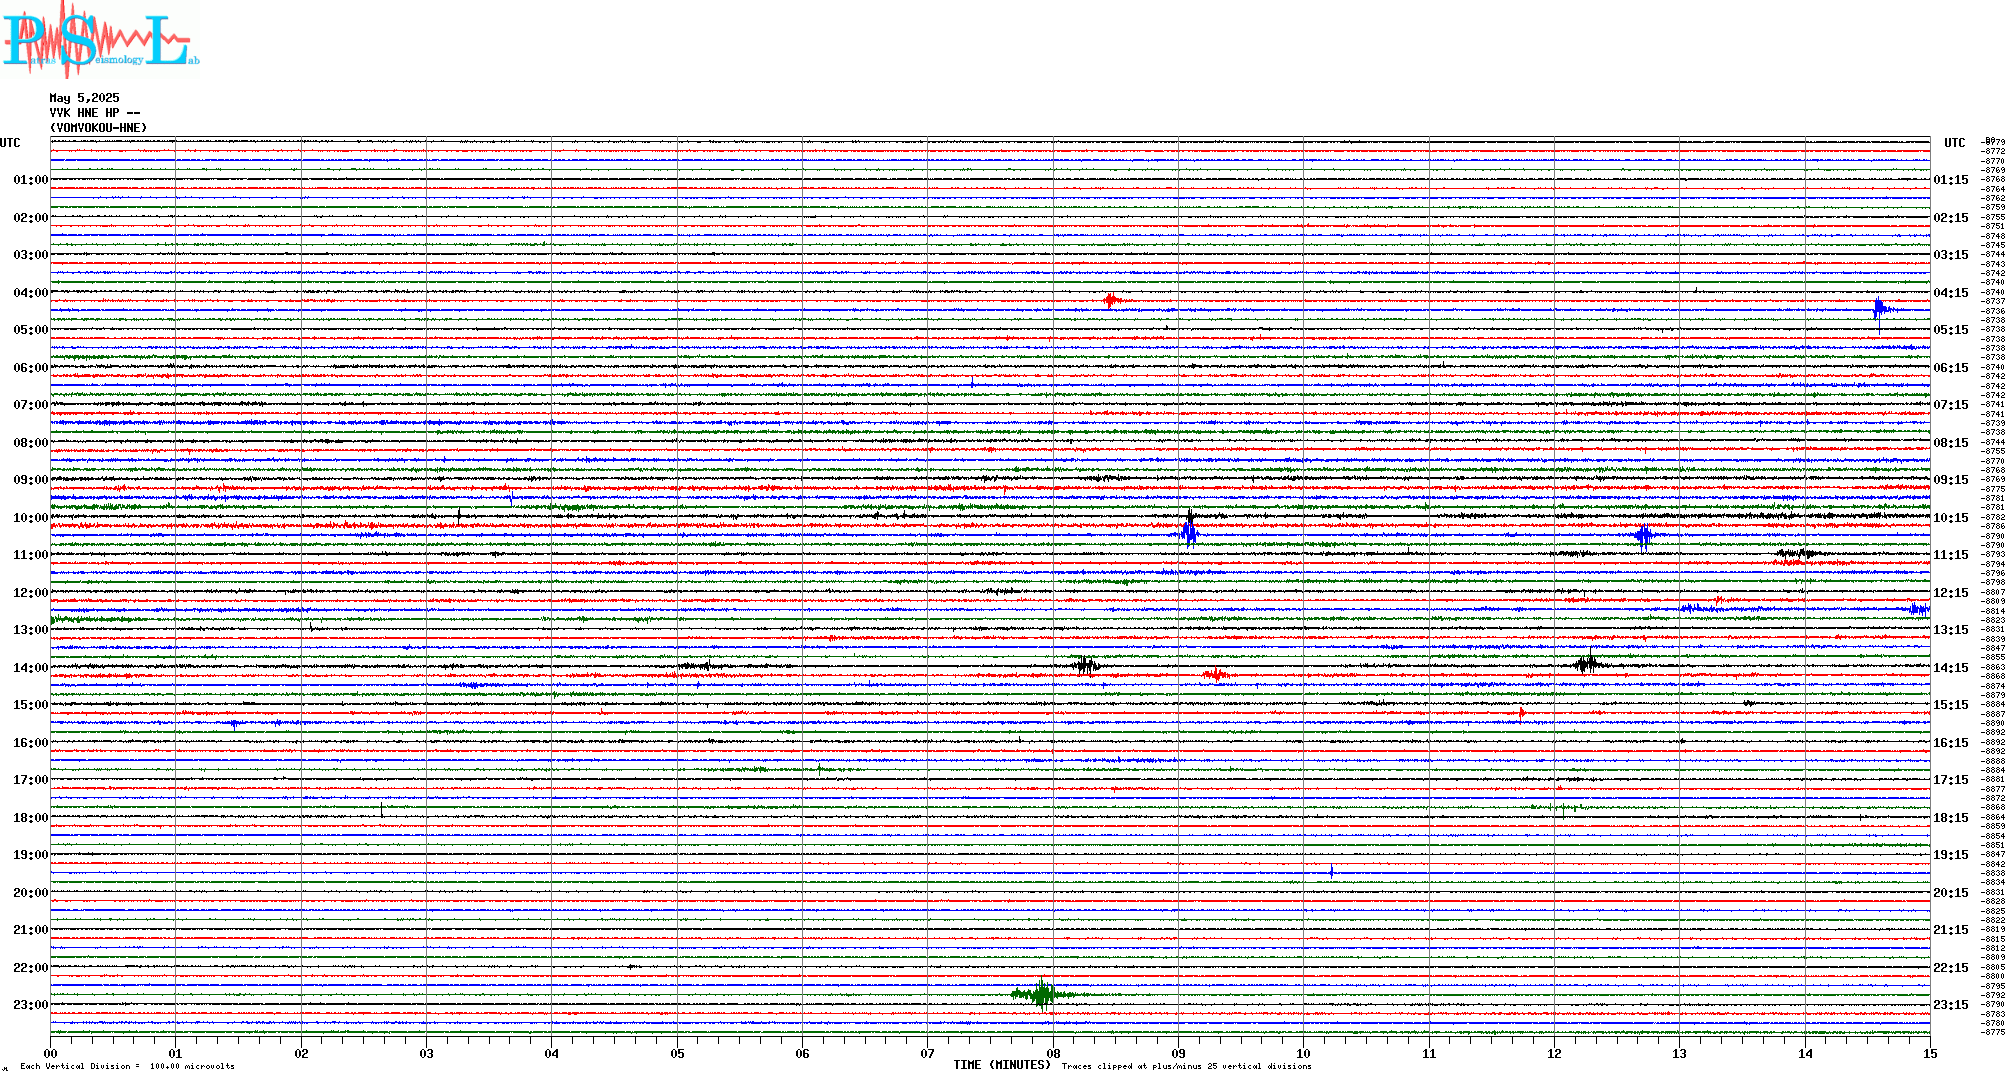Click the '13' minute tick on bottom axis

1680,1053
